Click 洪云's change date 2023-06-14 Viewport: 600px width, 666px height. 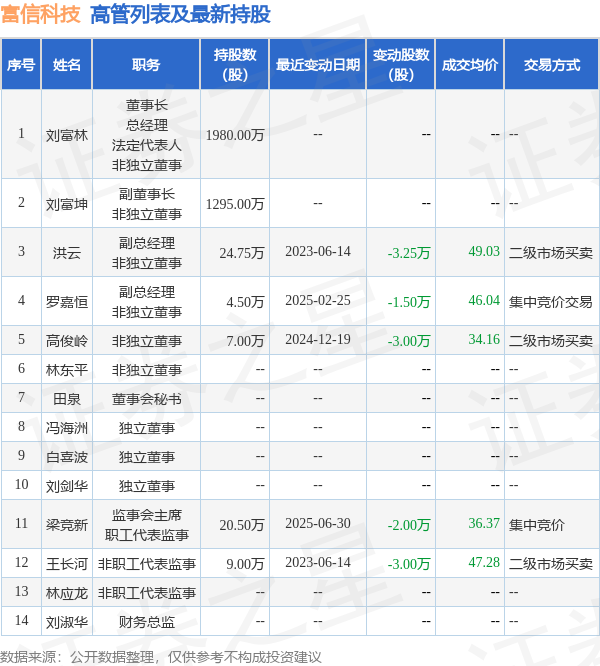click(x=318, y=251)
